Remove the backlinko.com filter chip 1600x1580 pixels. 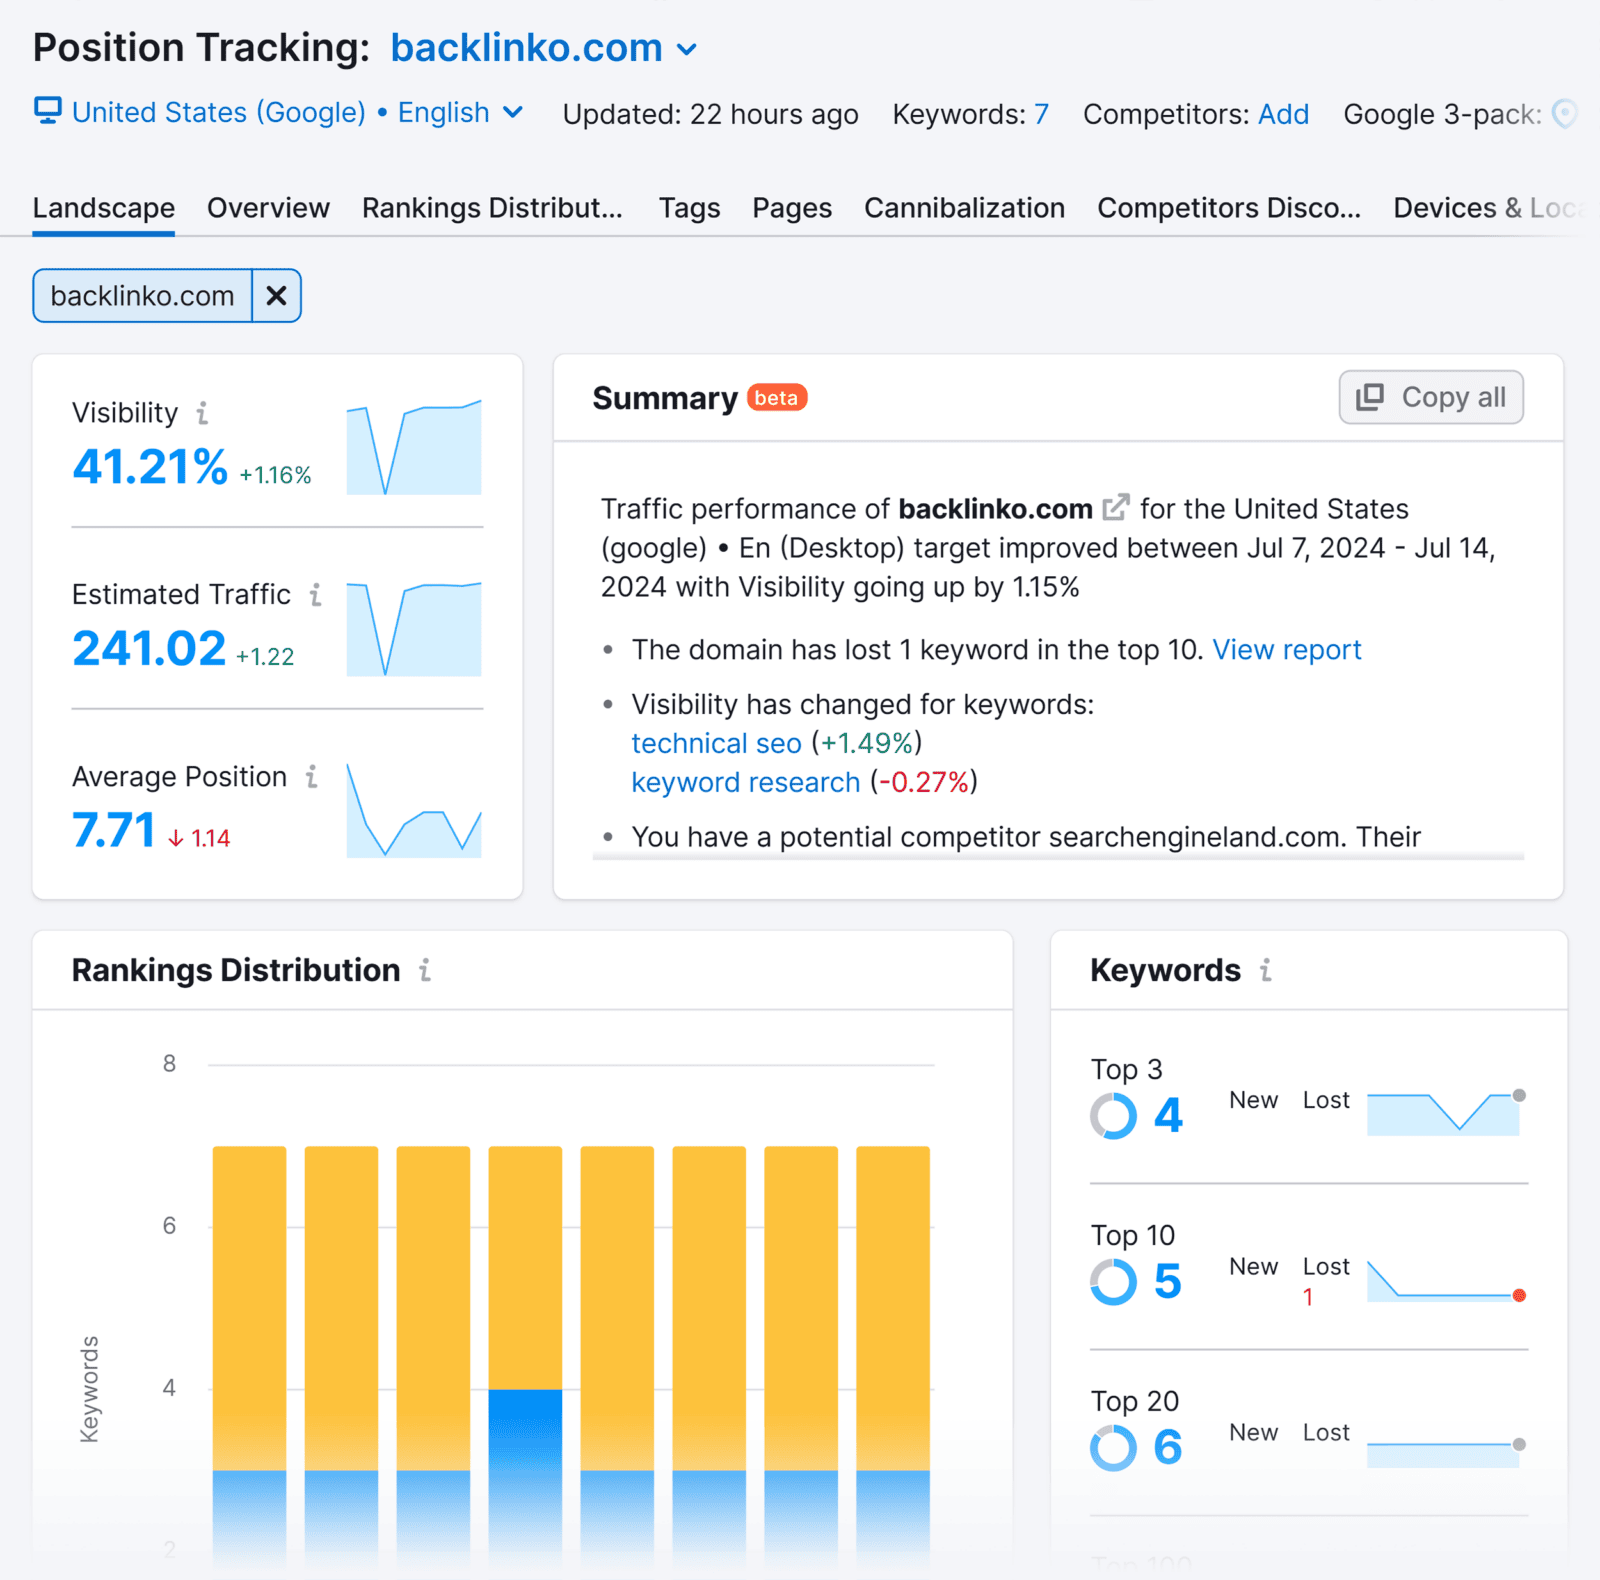[x=276, y=295]
